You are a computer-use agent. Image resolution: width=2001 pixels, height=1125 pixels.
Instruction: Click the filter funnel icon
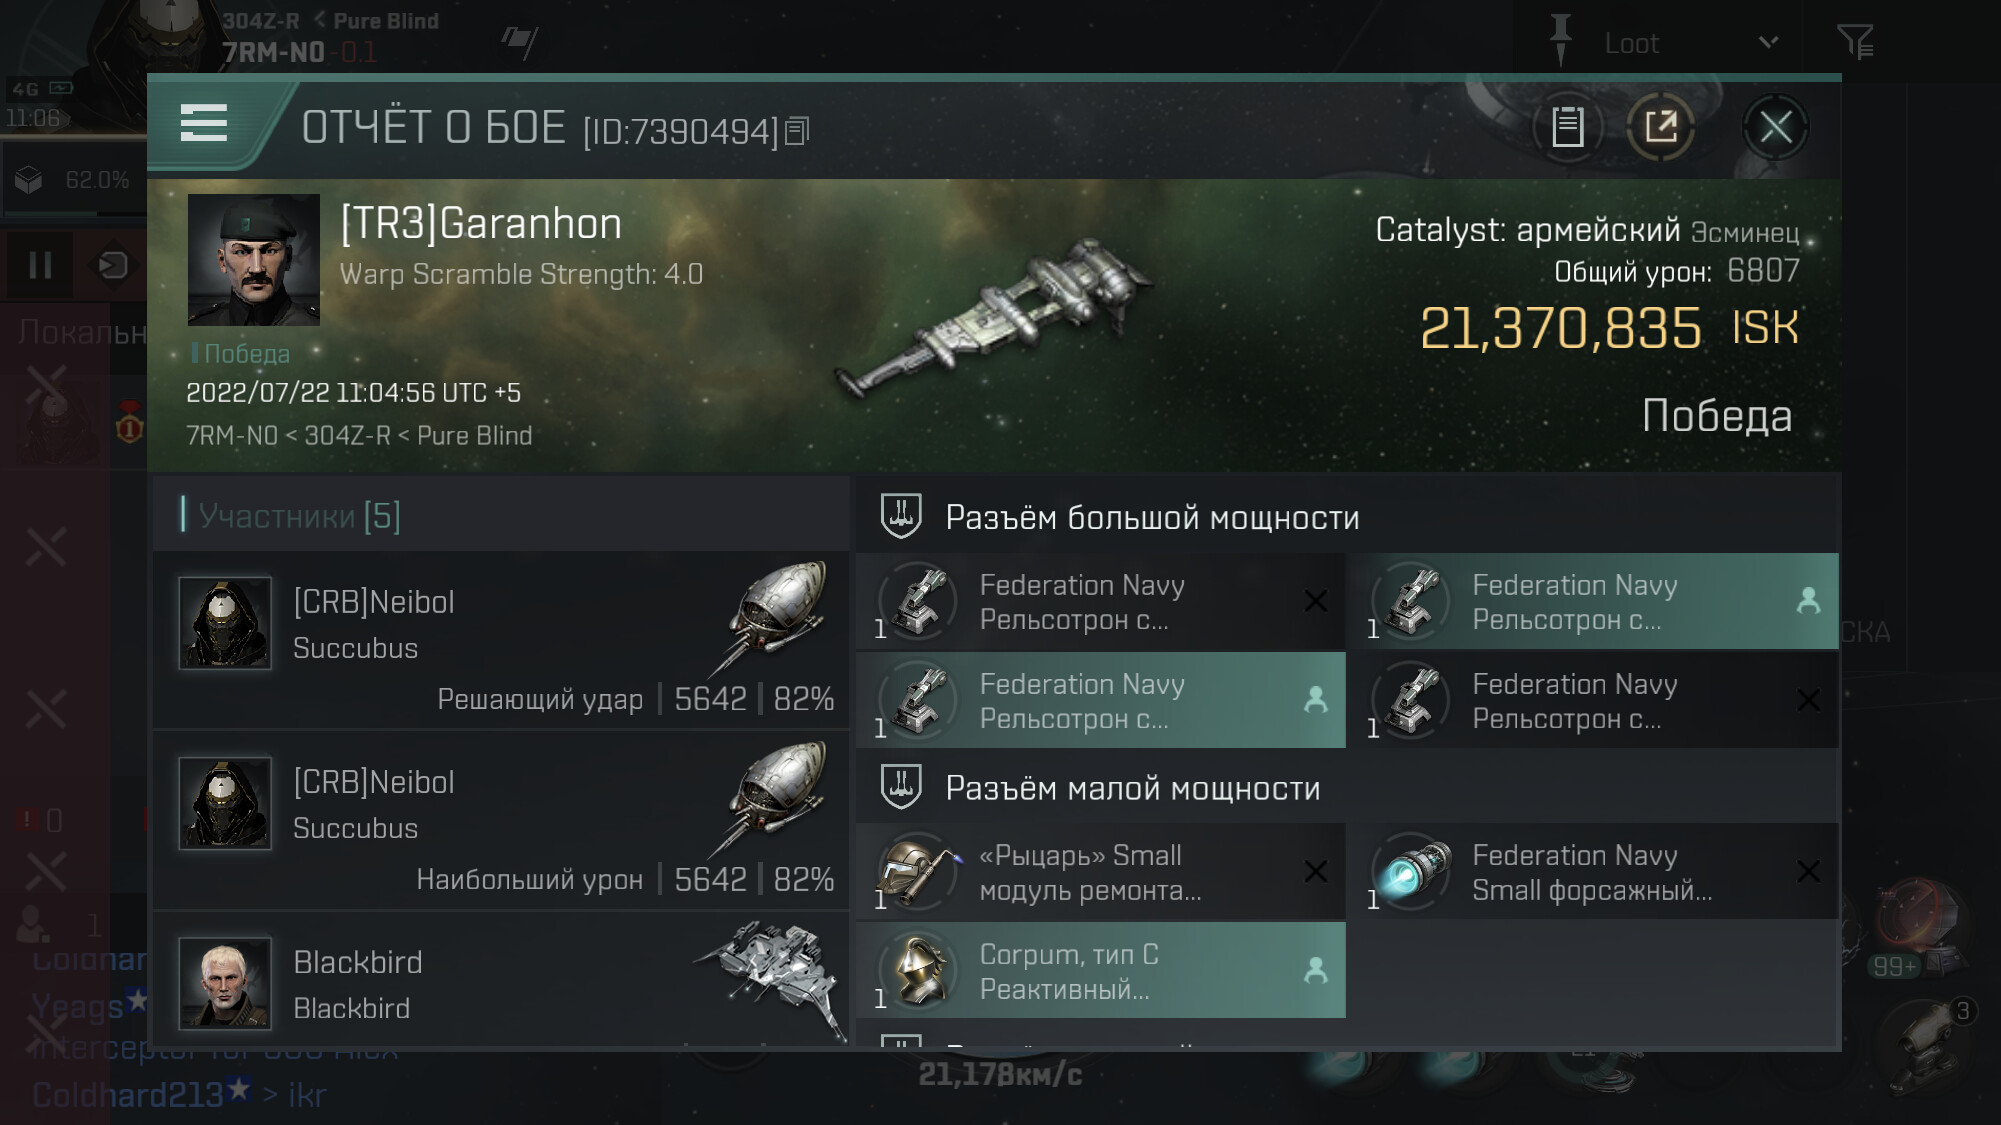(x=1855, y=42)
